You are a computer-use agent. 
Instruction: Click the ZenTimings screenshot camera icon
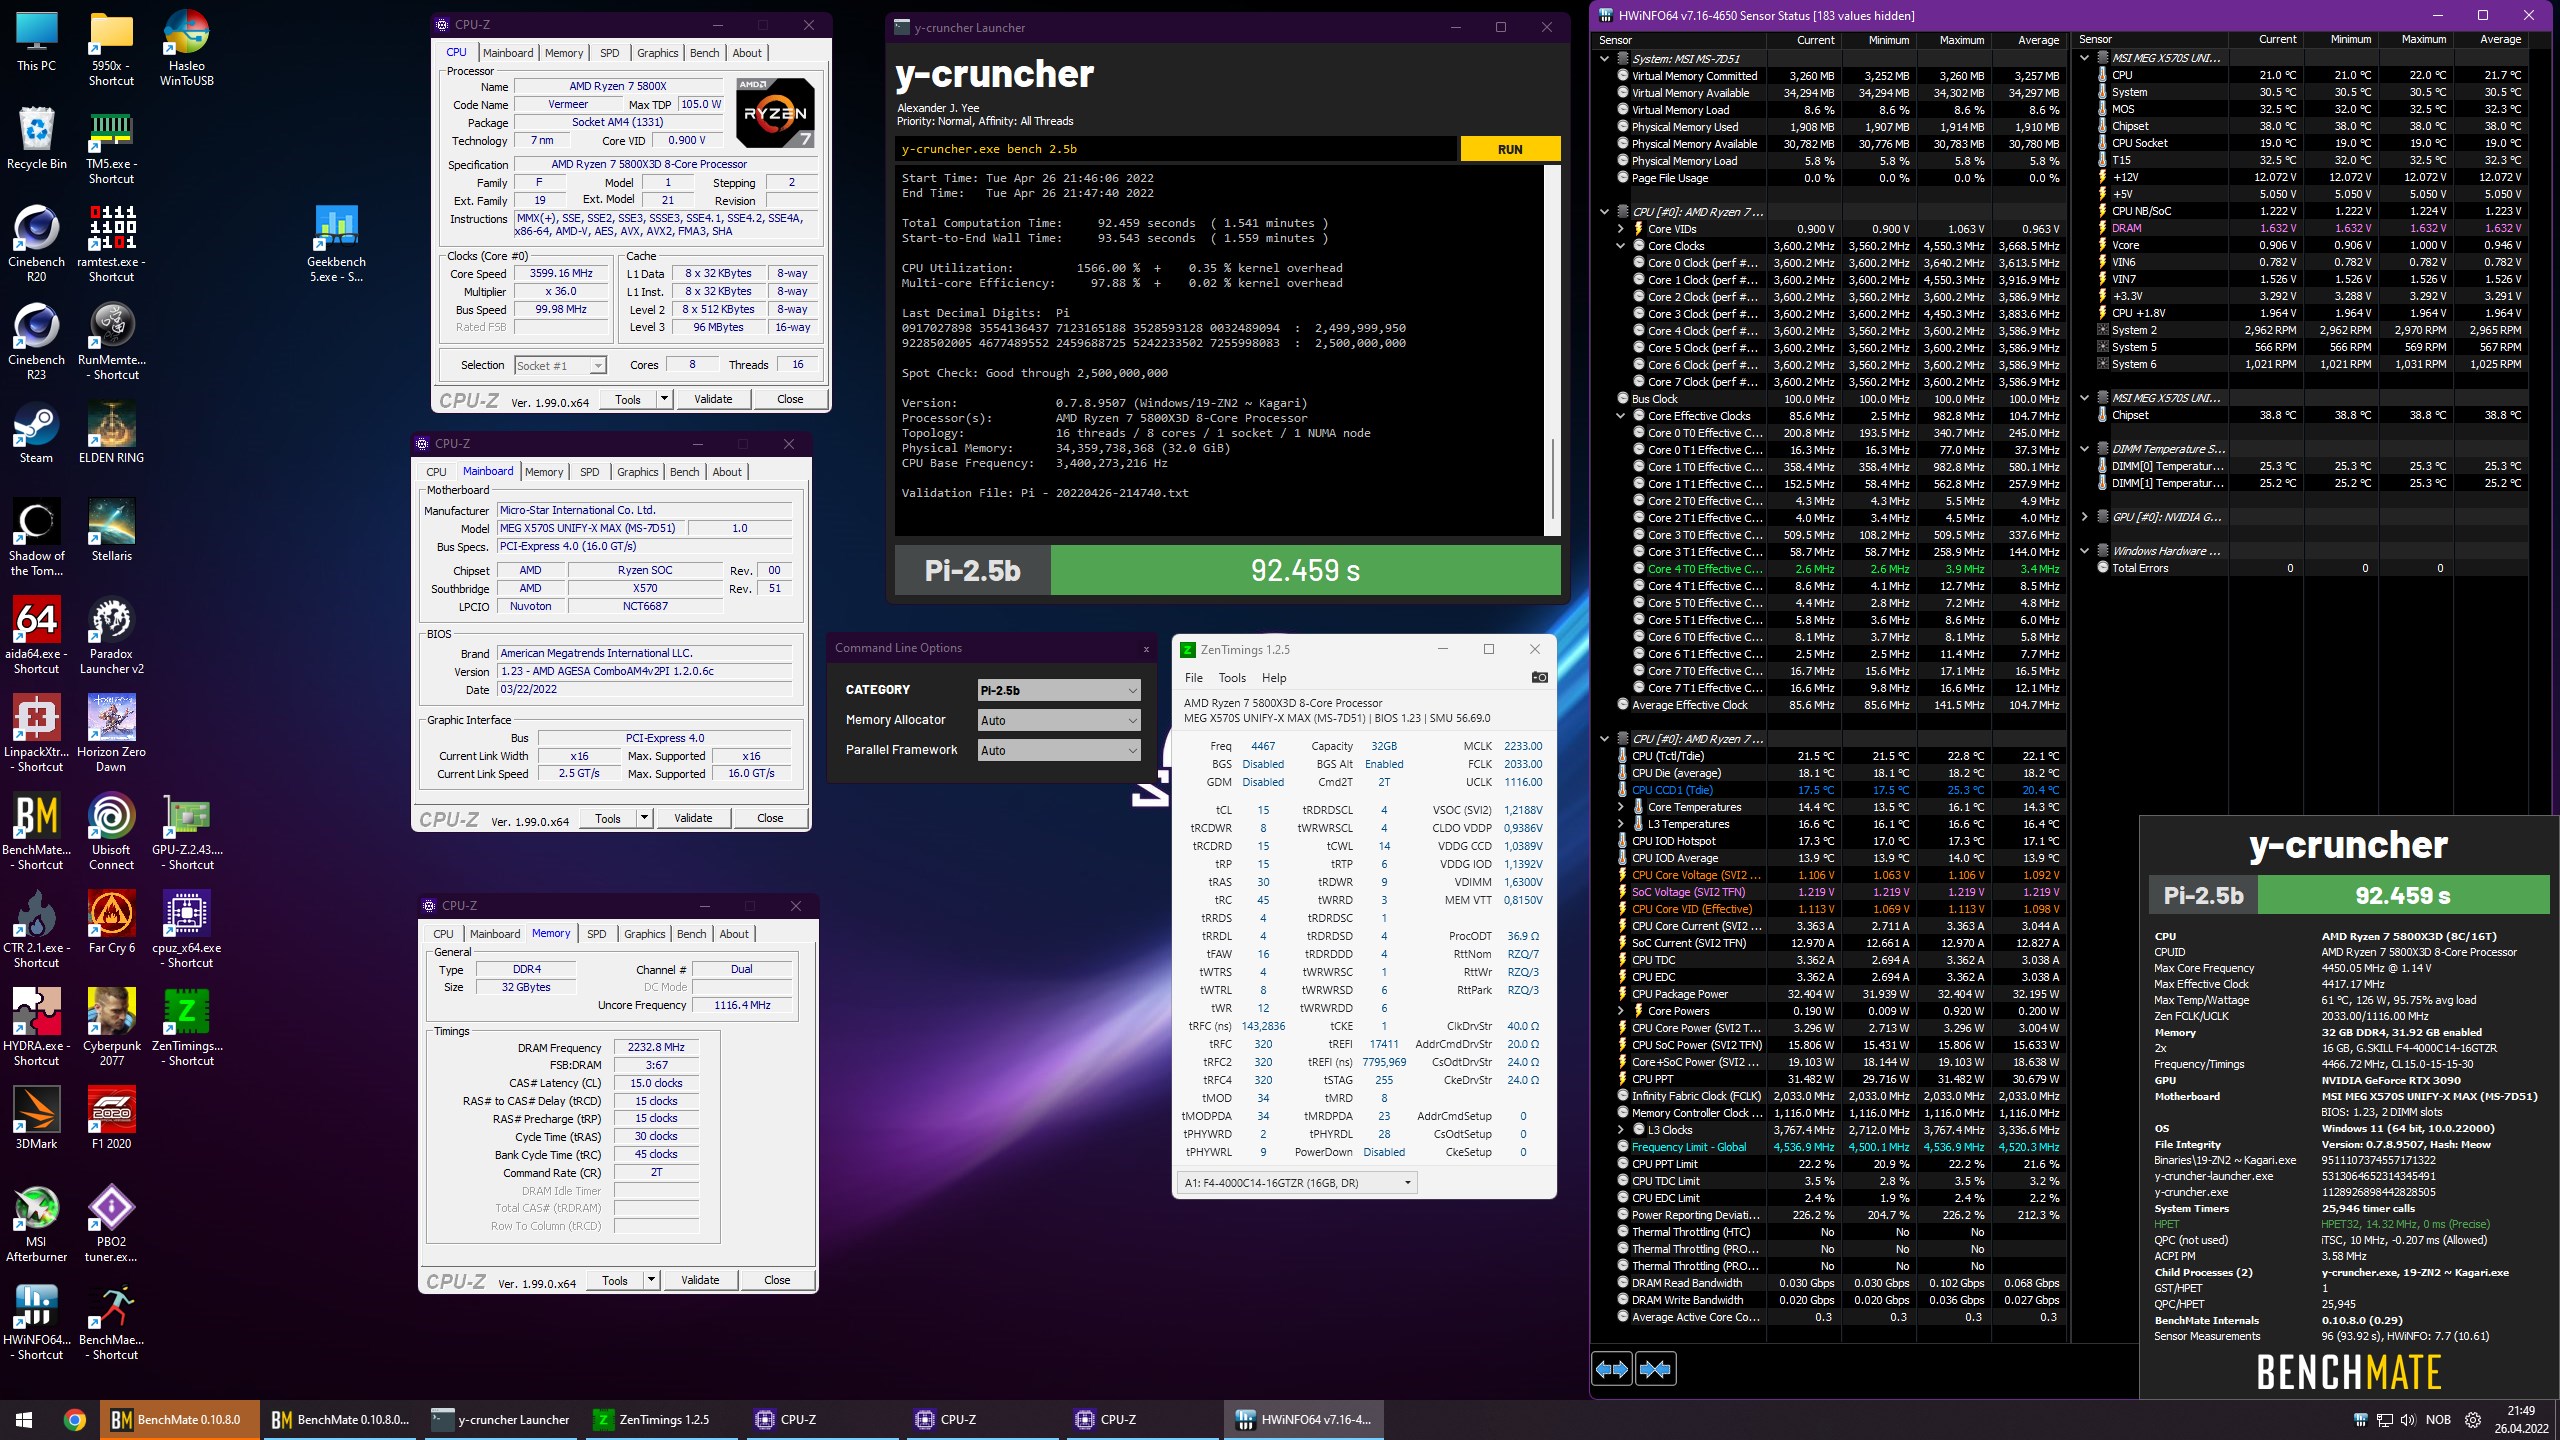(1540, 677)
